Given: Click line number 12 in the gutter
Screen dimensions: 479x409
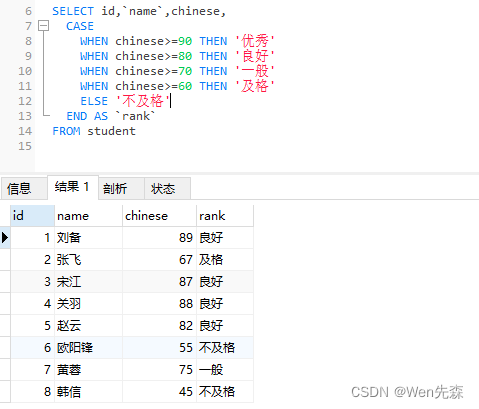Looking at the screenshot, I should 25,101.
